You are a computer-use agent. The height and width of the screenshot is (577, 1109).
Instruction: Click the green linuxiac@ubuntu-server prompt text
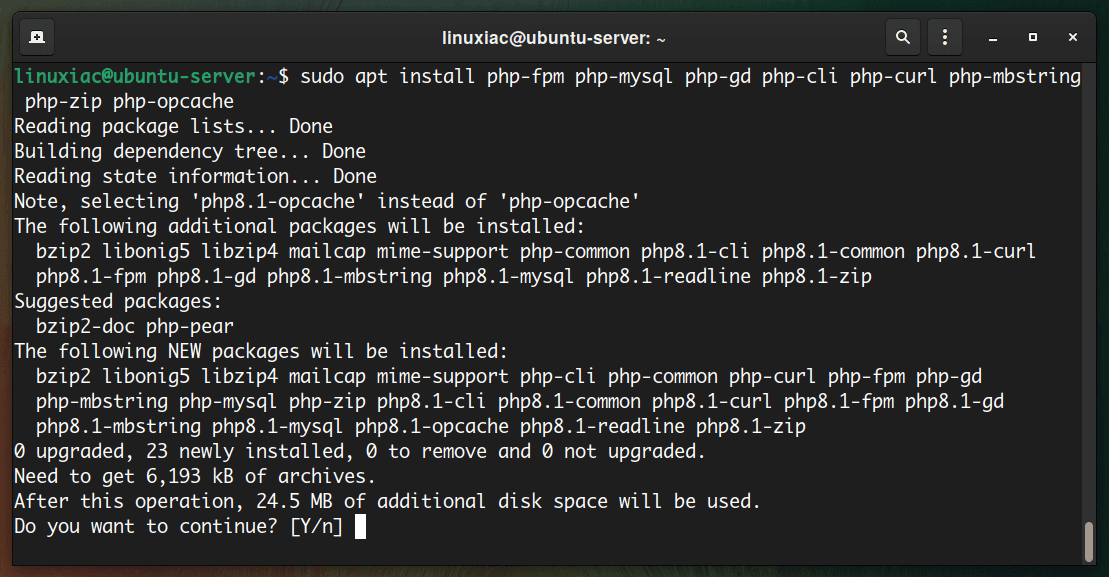tap(134, 76)
